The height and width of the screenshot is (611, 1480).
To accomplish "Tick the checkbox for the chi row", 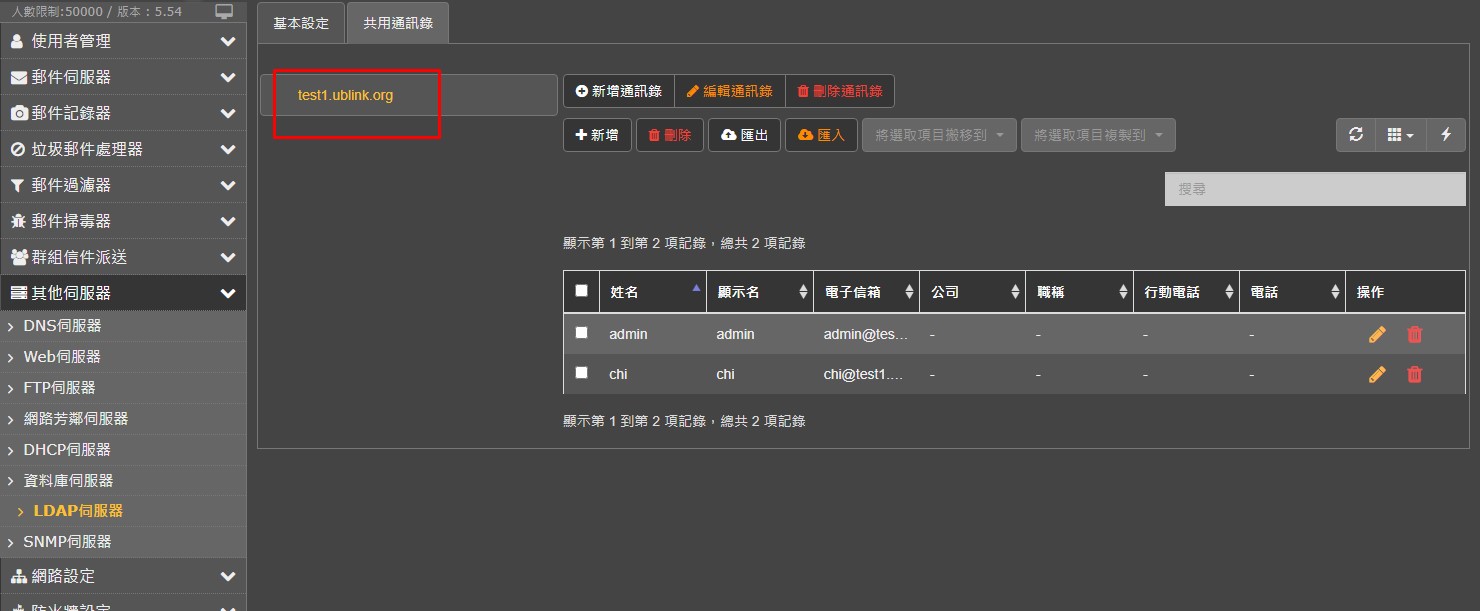I will [582, 373].
